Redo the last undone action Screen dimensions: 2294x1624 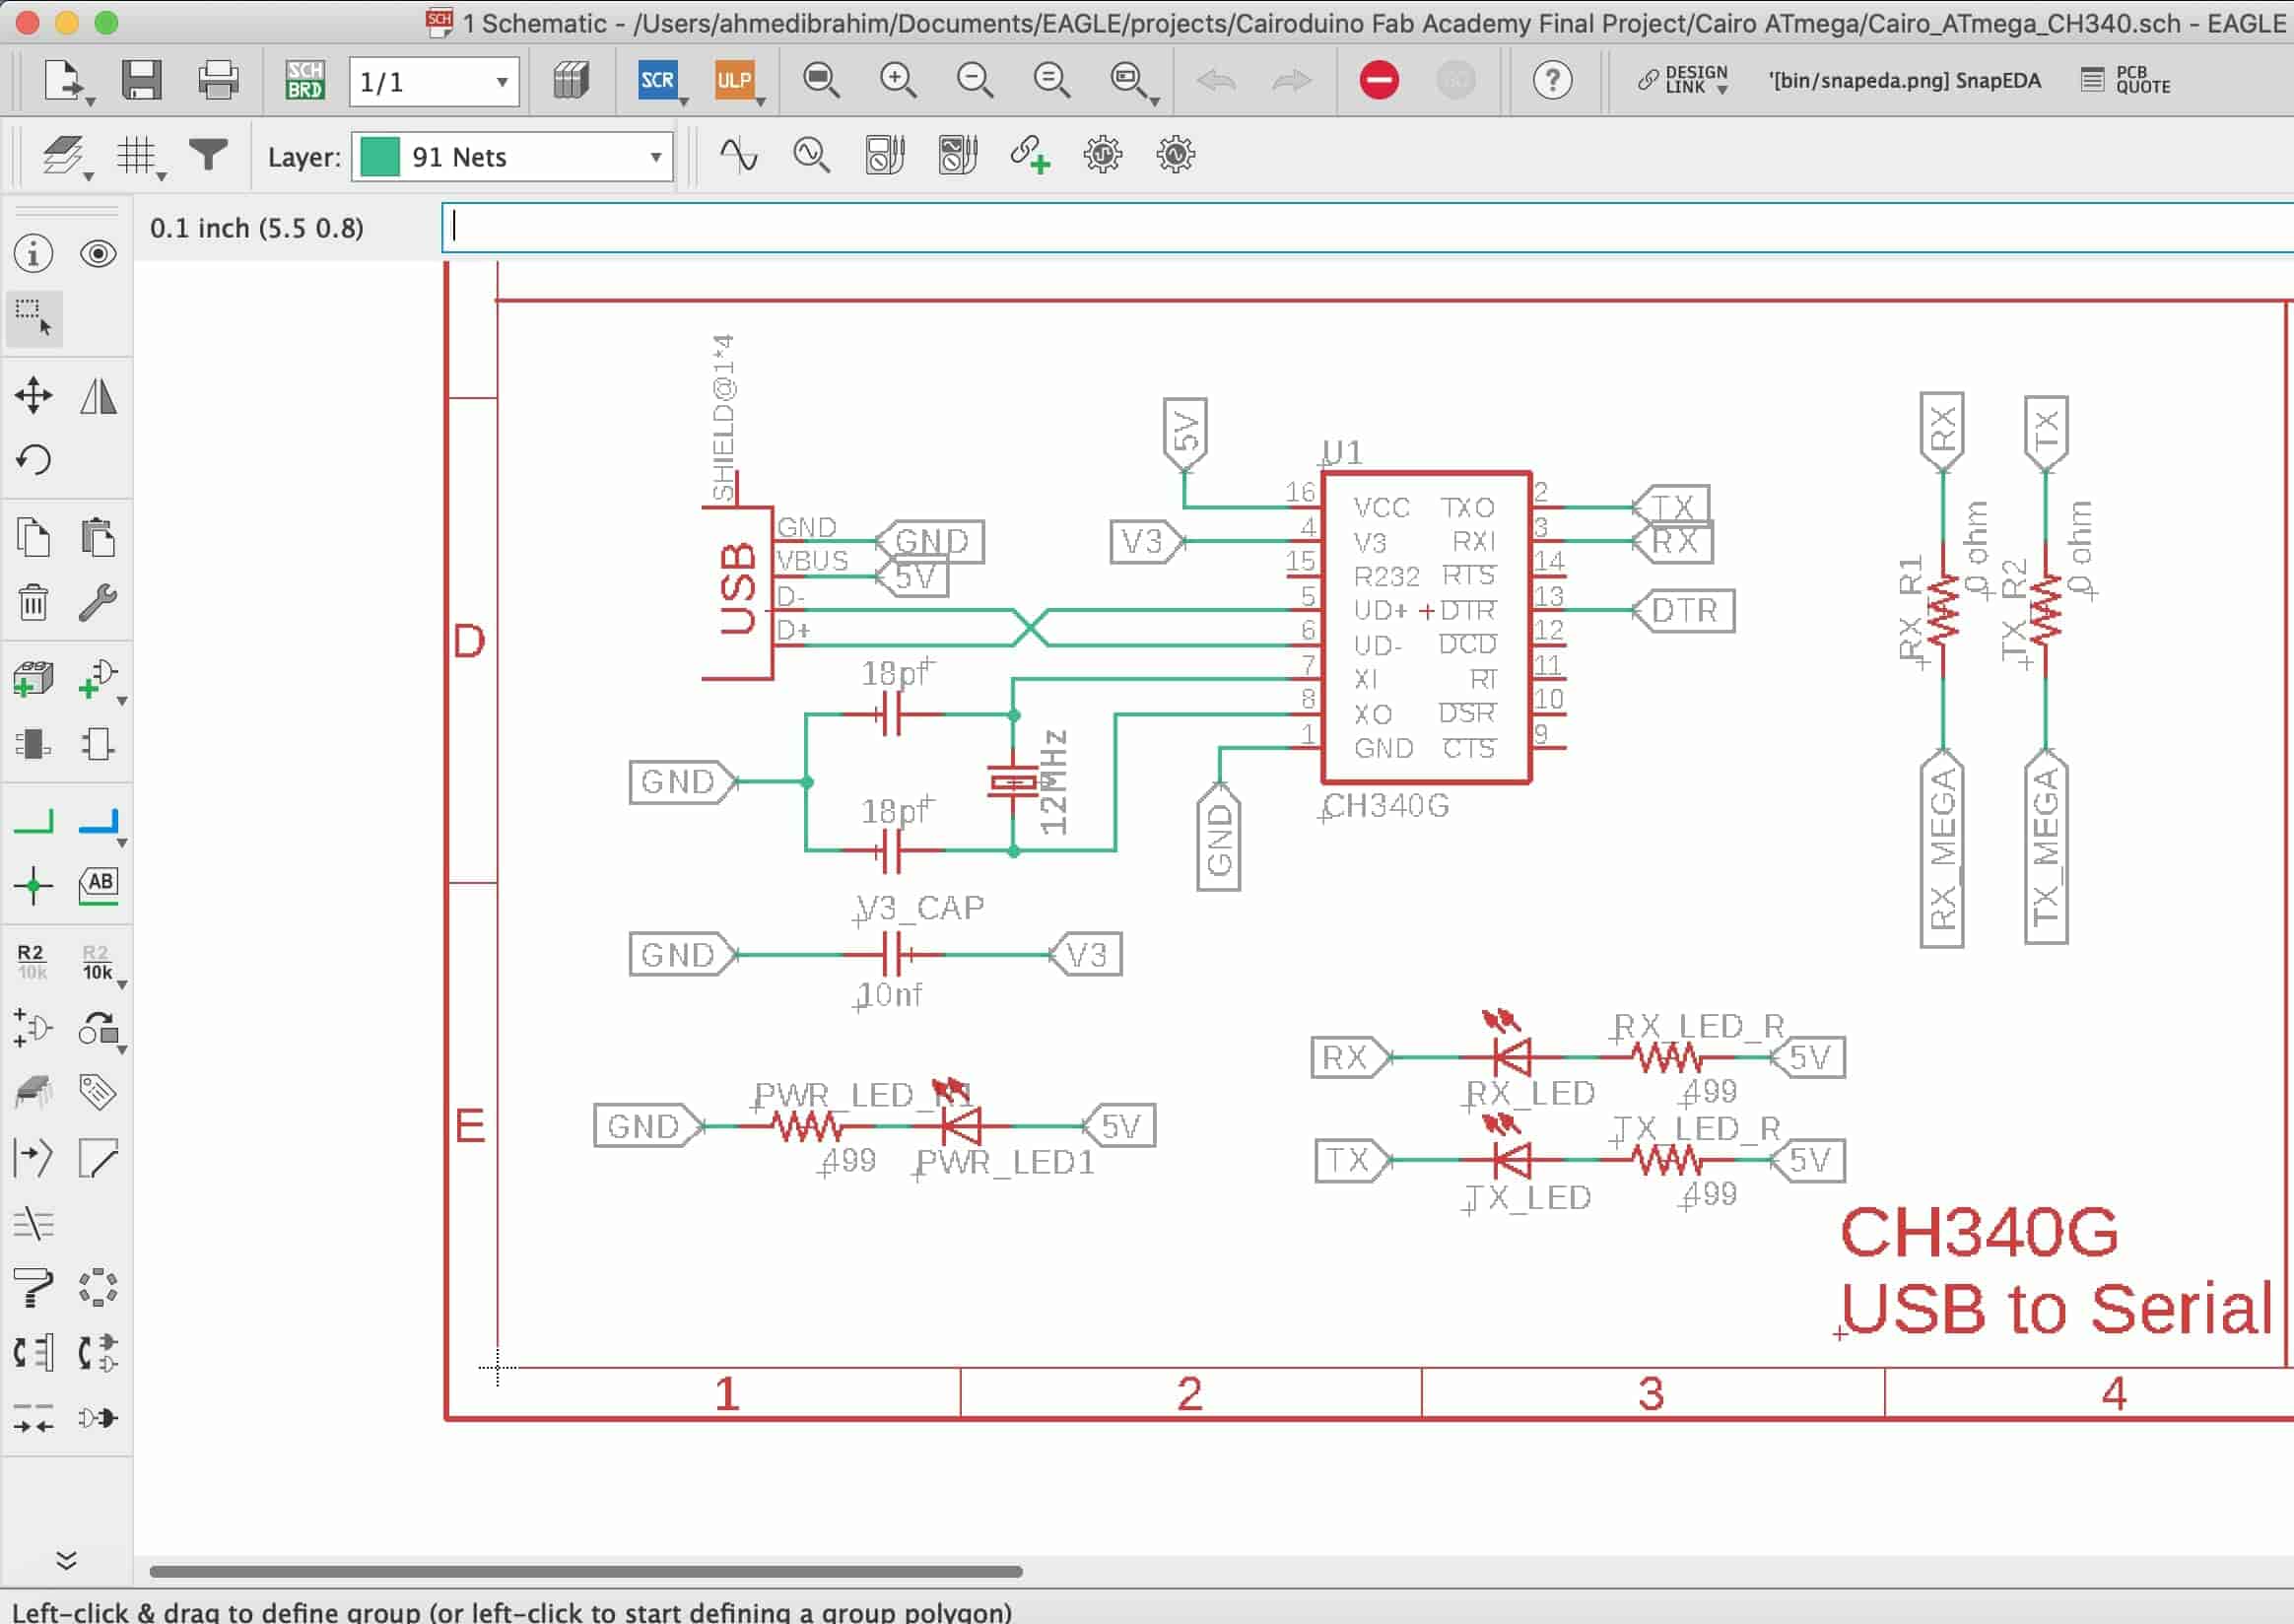coord(1291,80)
